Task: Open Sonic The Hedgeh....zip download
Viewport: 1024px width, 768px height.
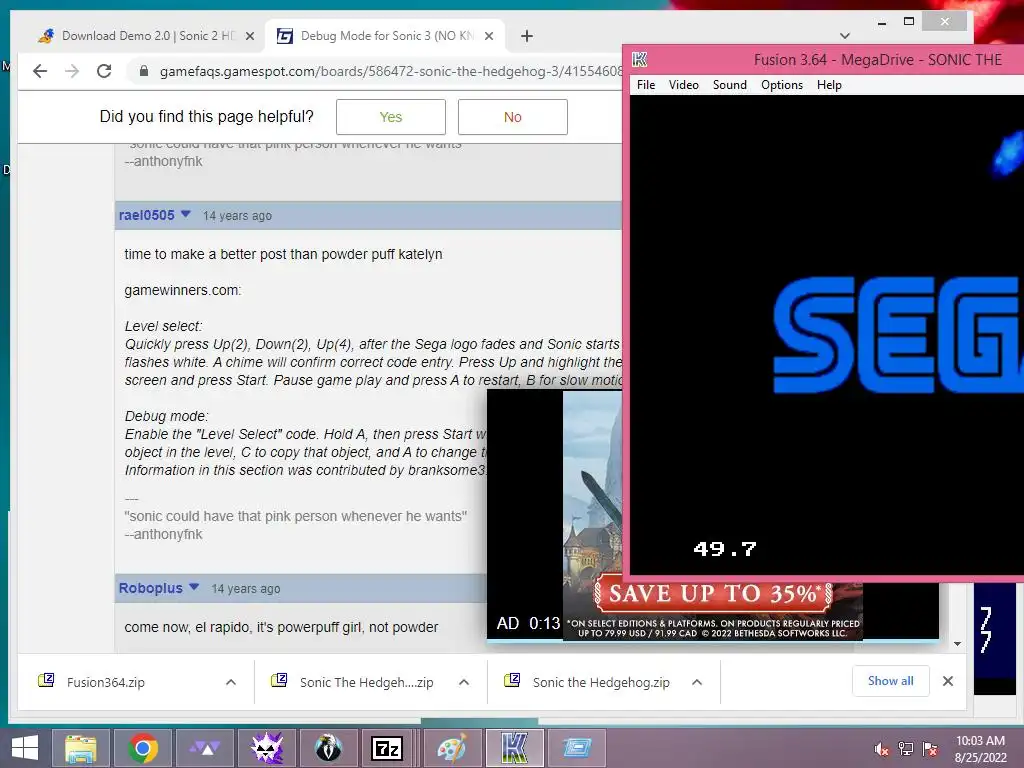Action: 366,682
